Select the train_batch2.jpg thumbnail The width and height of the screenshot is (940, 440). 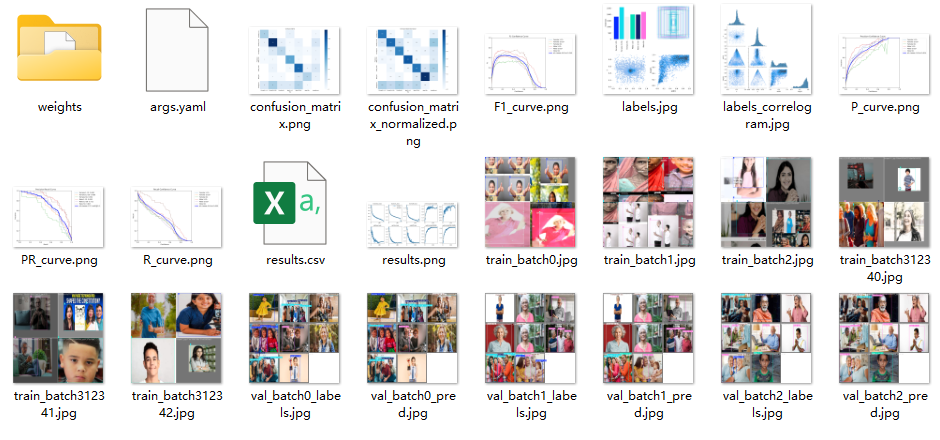click(766, 202)
